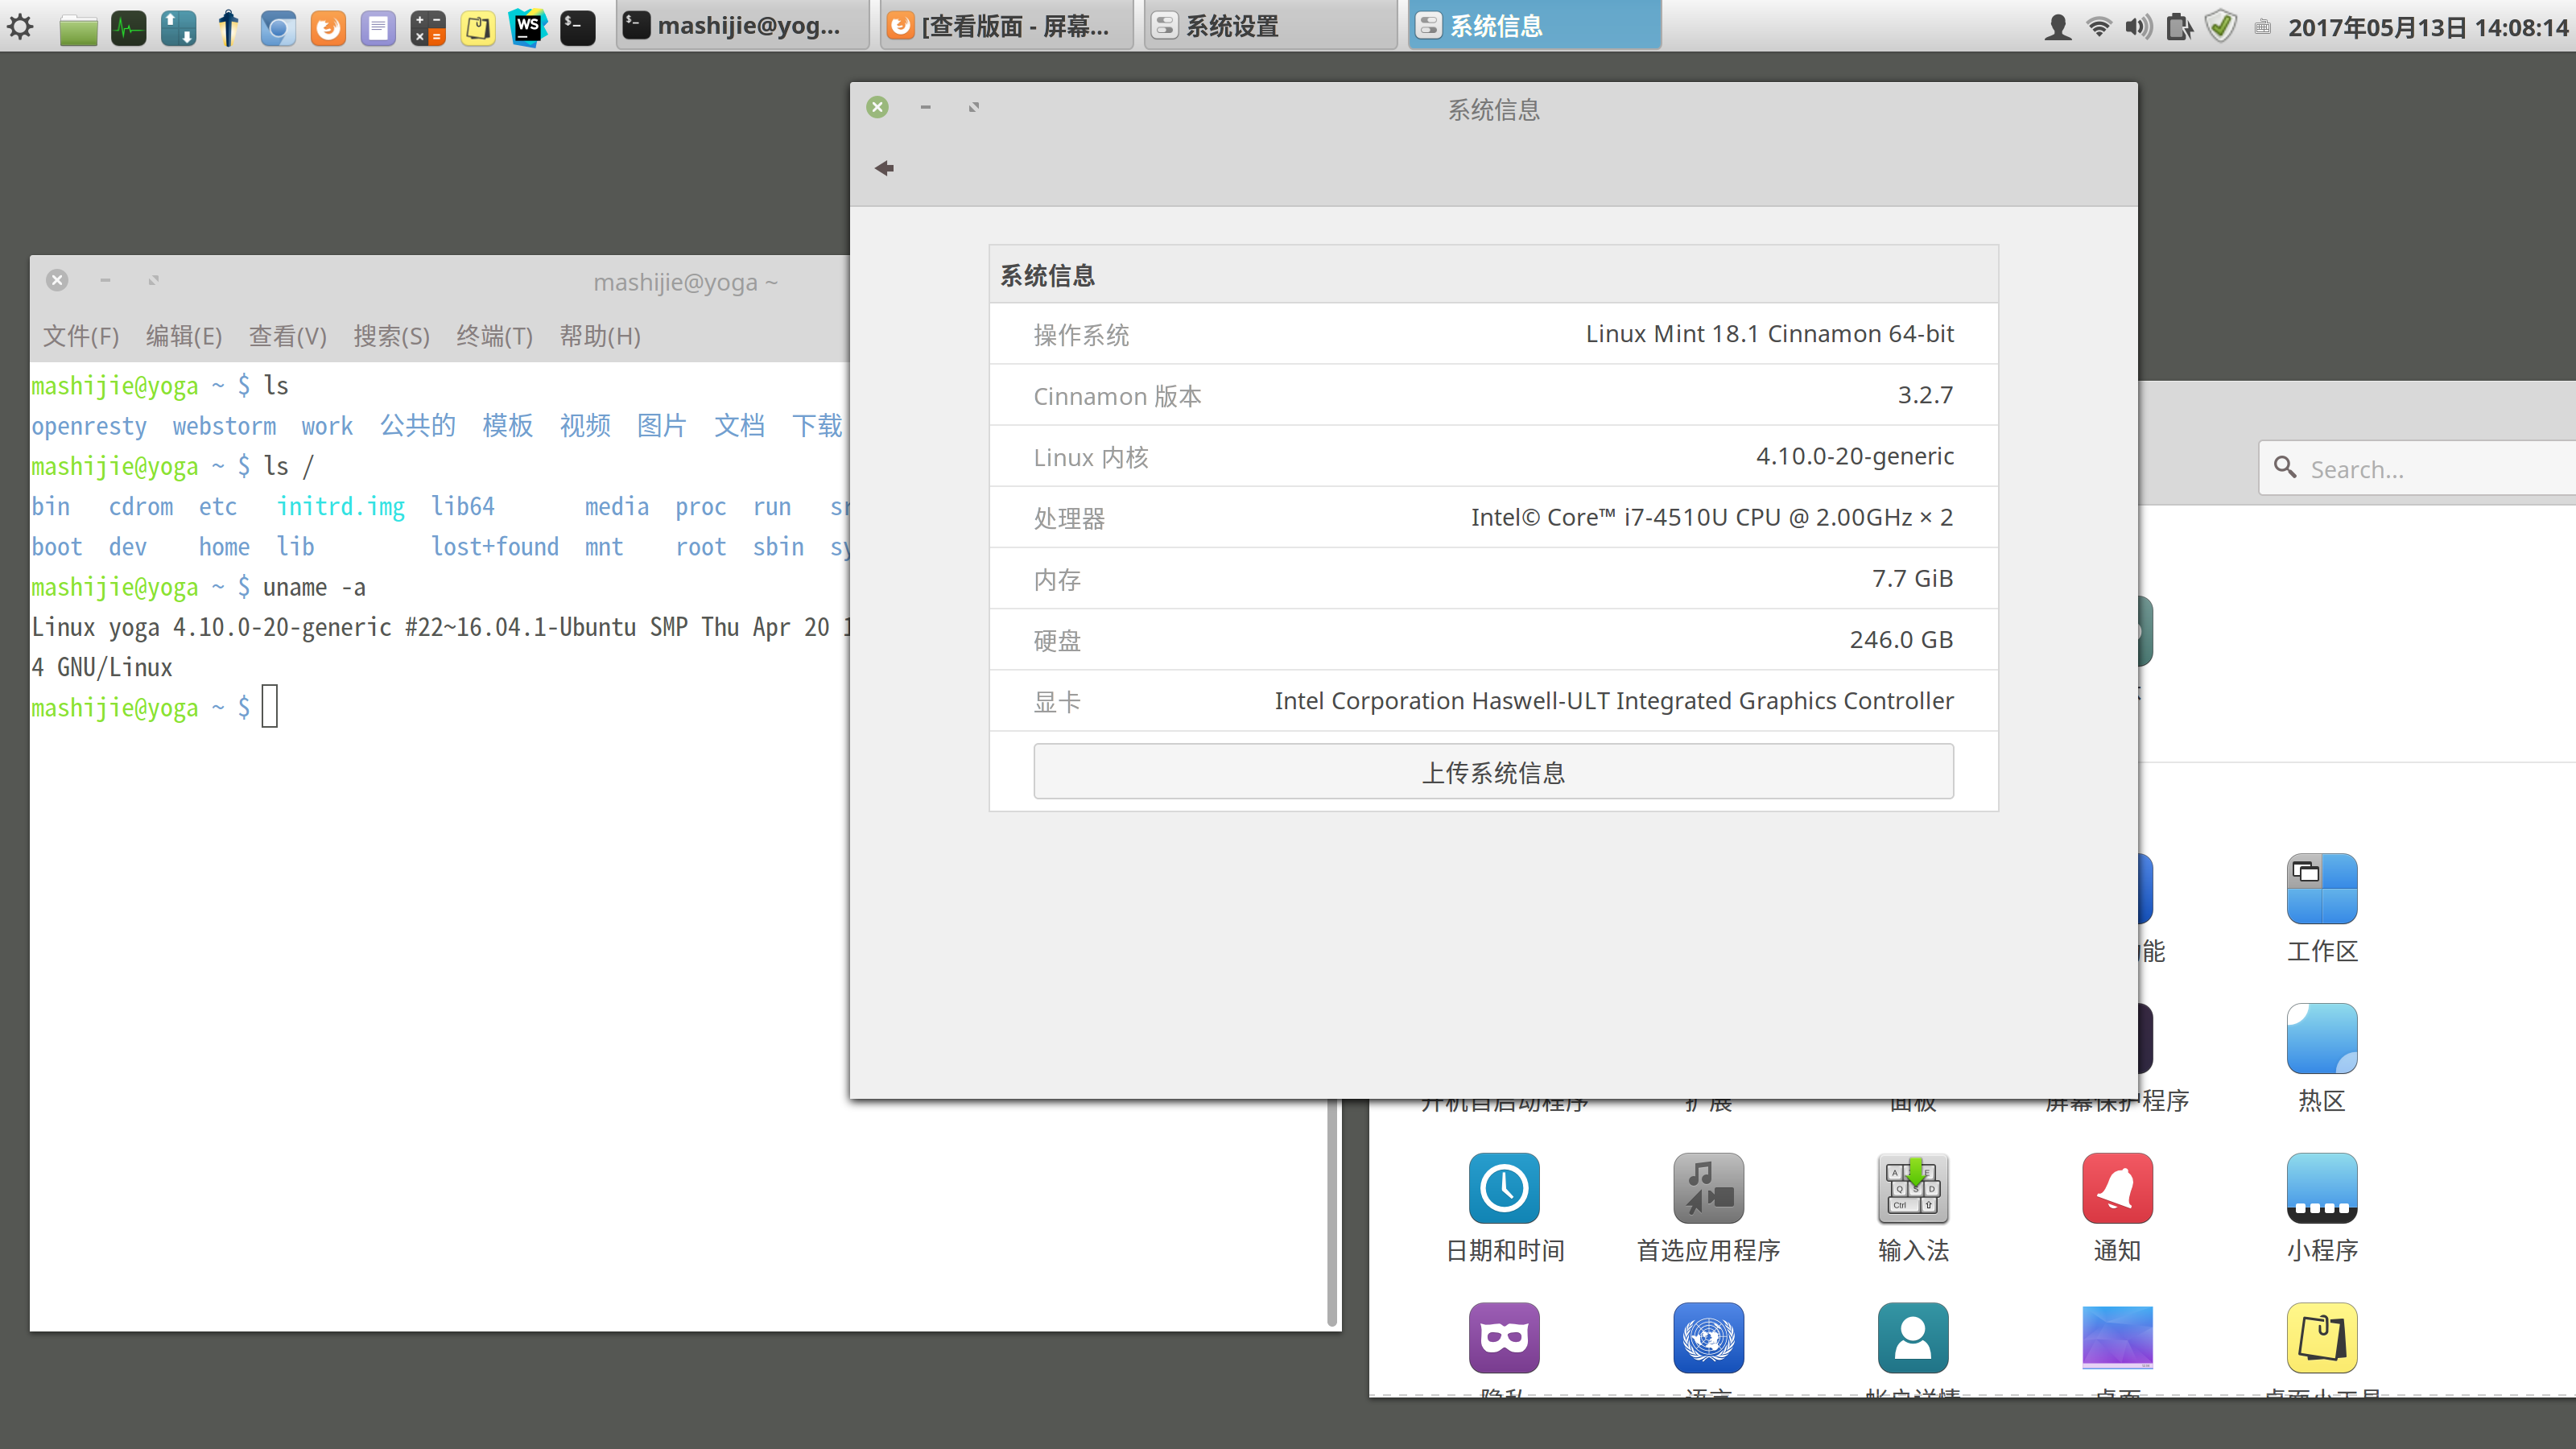Click lost+found in terminal listing
This screenshot has width=2576, height=1449.
(x=495, y=547)
